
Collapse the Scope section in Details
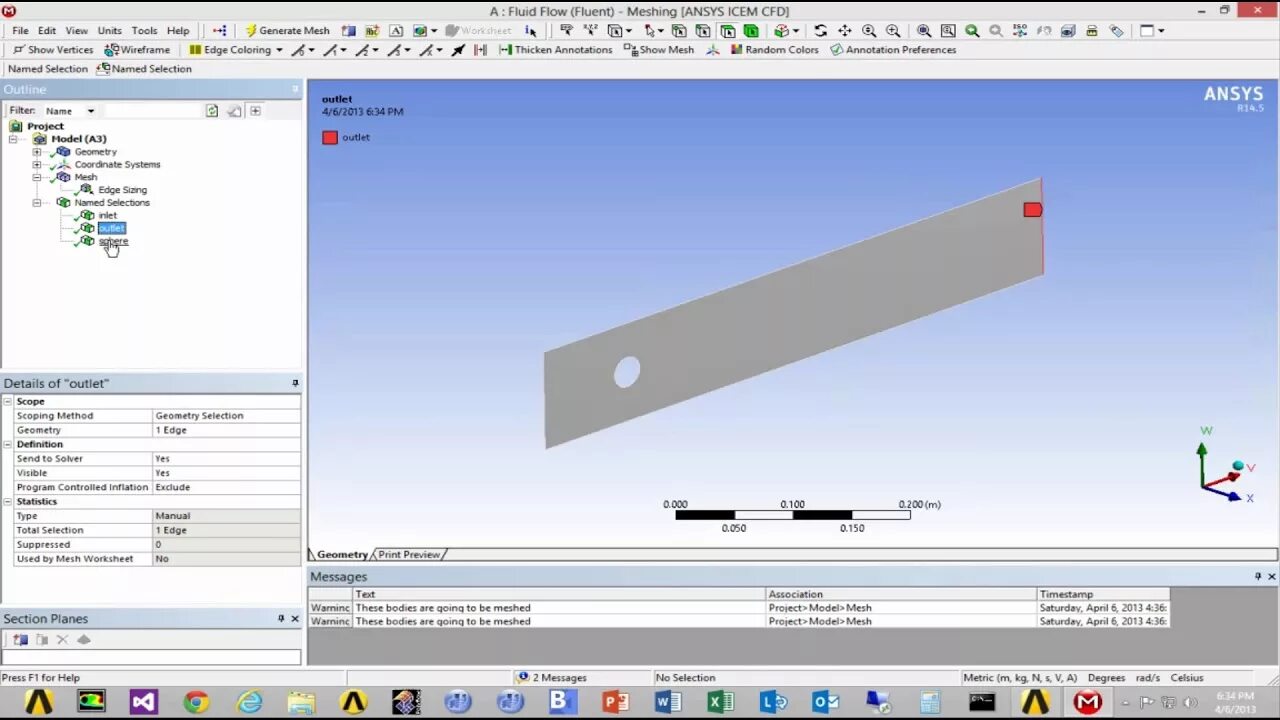[8, 401]
